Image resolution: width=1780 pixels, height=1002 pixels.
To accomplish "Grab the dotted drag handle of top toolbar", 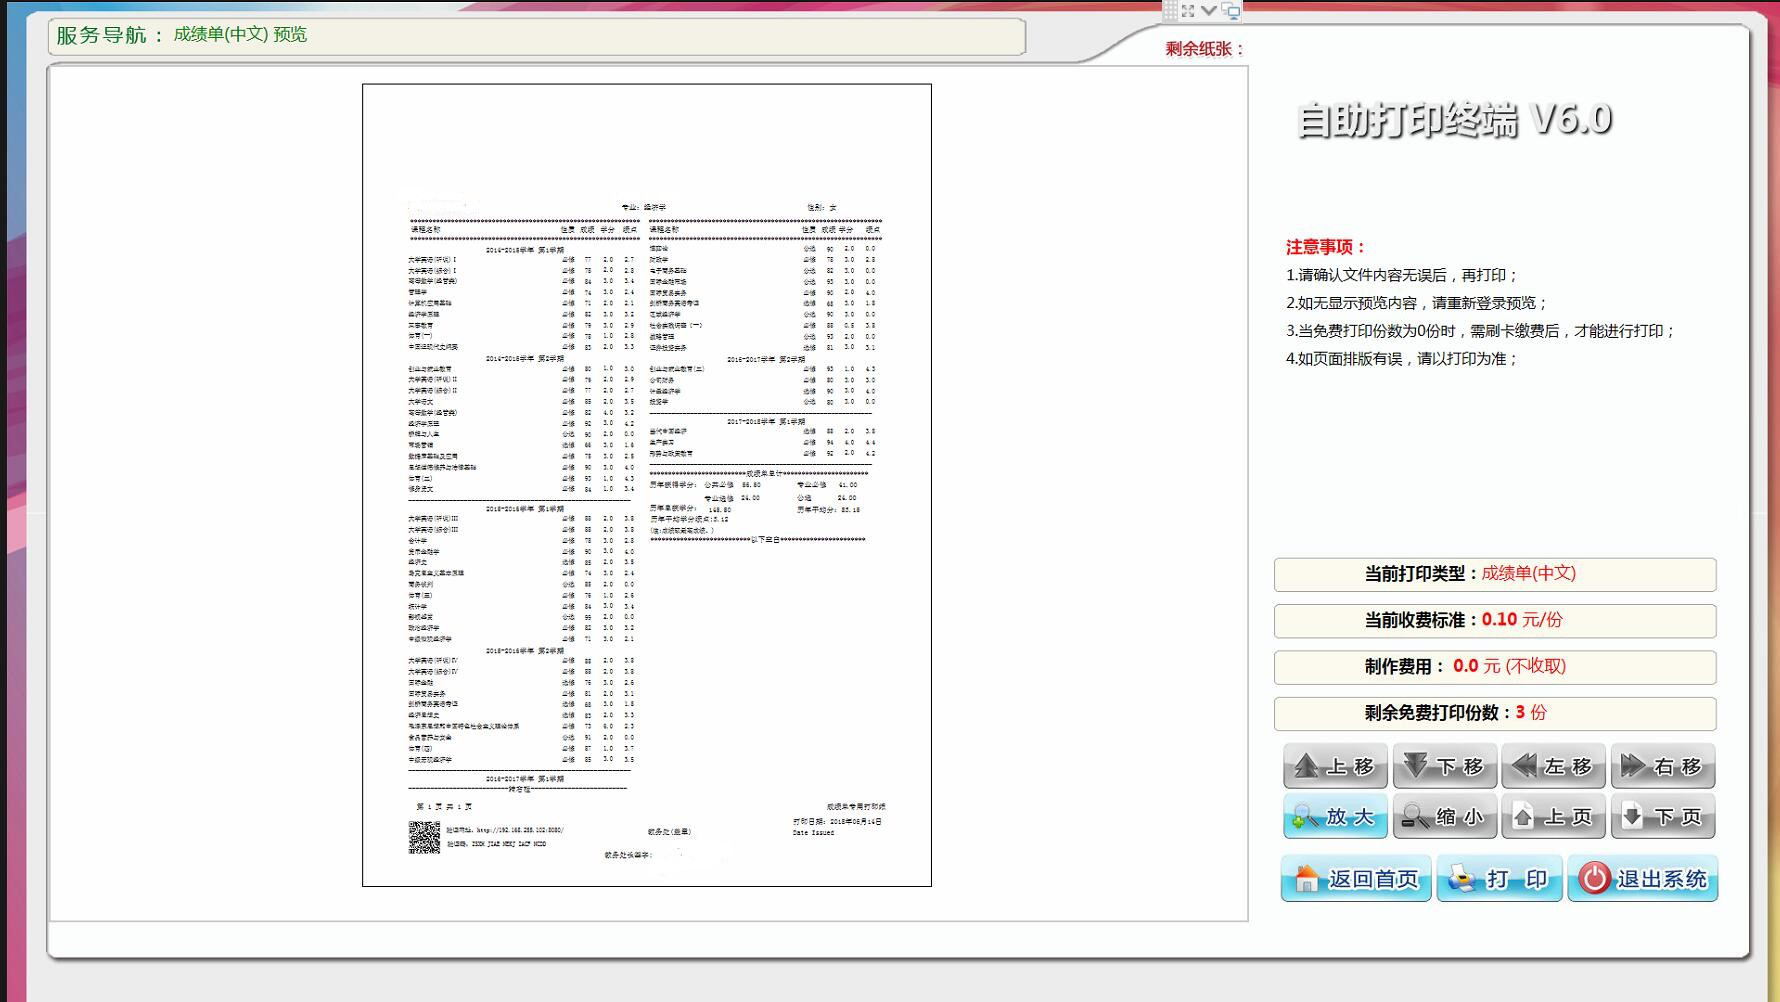I will (1169, 11).
